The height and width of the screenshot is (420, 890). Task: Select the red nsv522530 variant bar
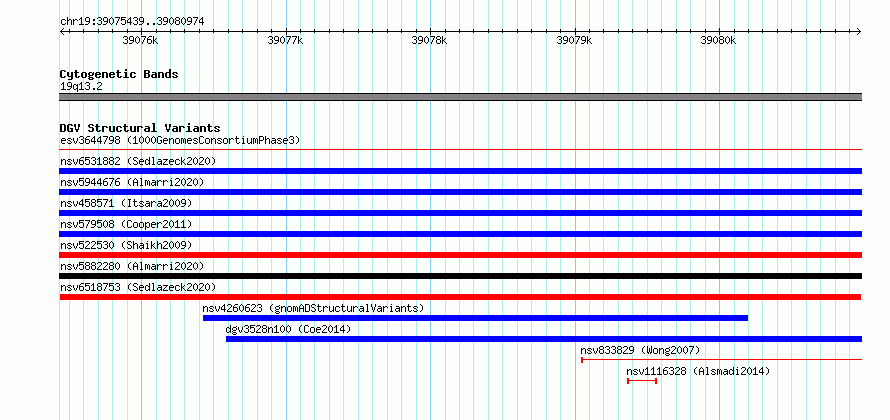coord(461,255)
